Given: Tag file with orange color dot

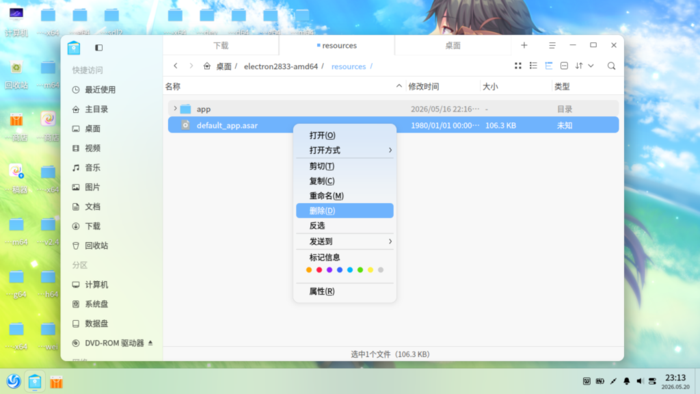Looking at the screenshot, I should click(309, 270).
